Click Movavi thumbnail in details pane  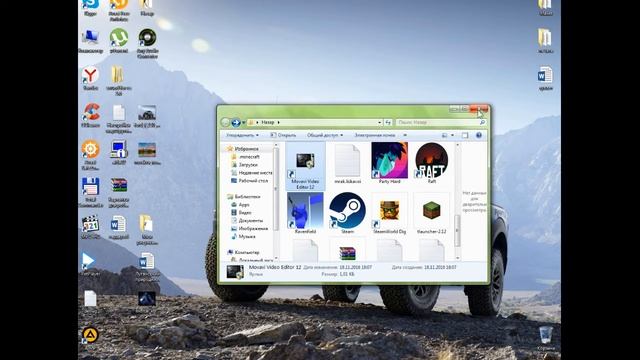[x=235, y=271]
